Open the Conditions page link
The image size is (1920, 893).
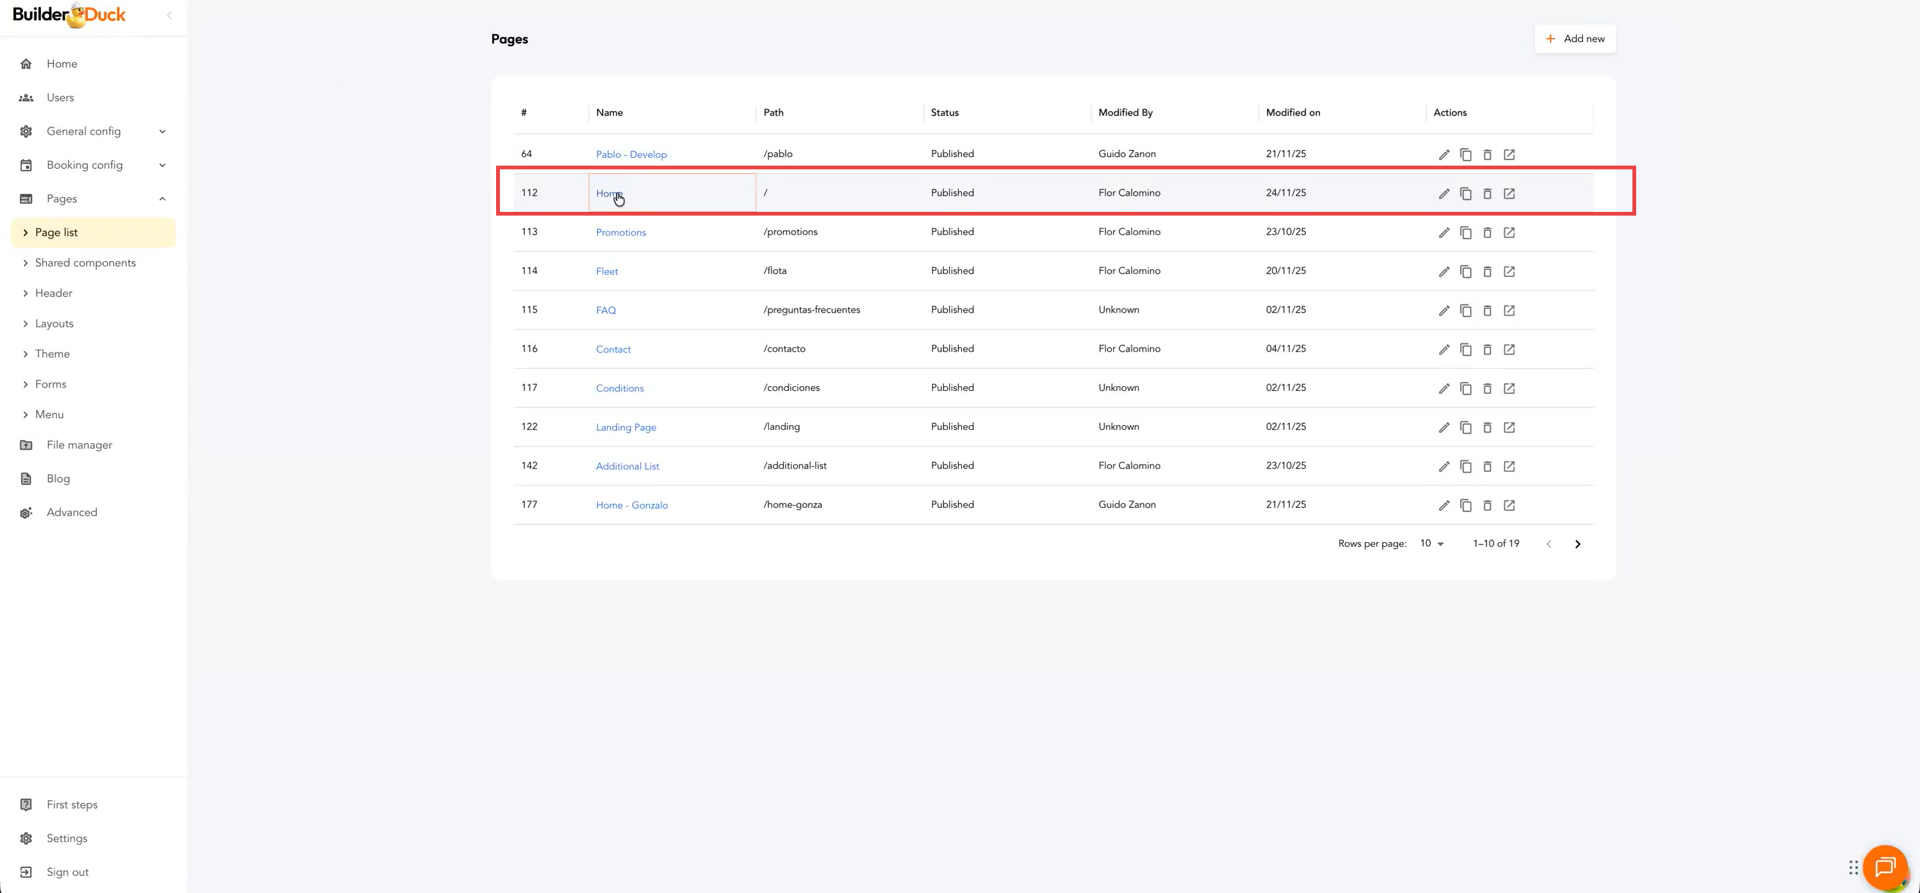[x=619, y=389]
